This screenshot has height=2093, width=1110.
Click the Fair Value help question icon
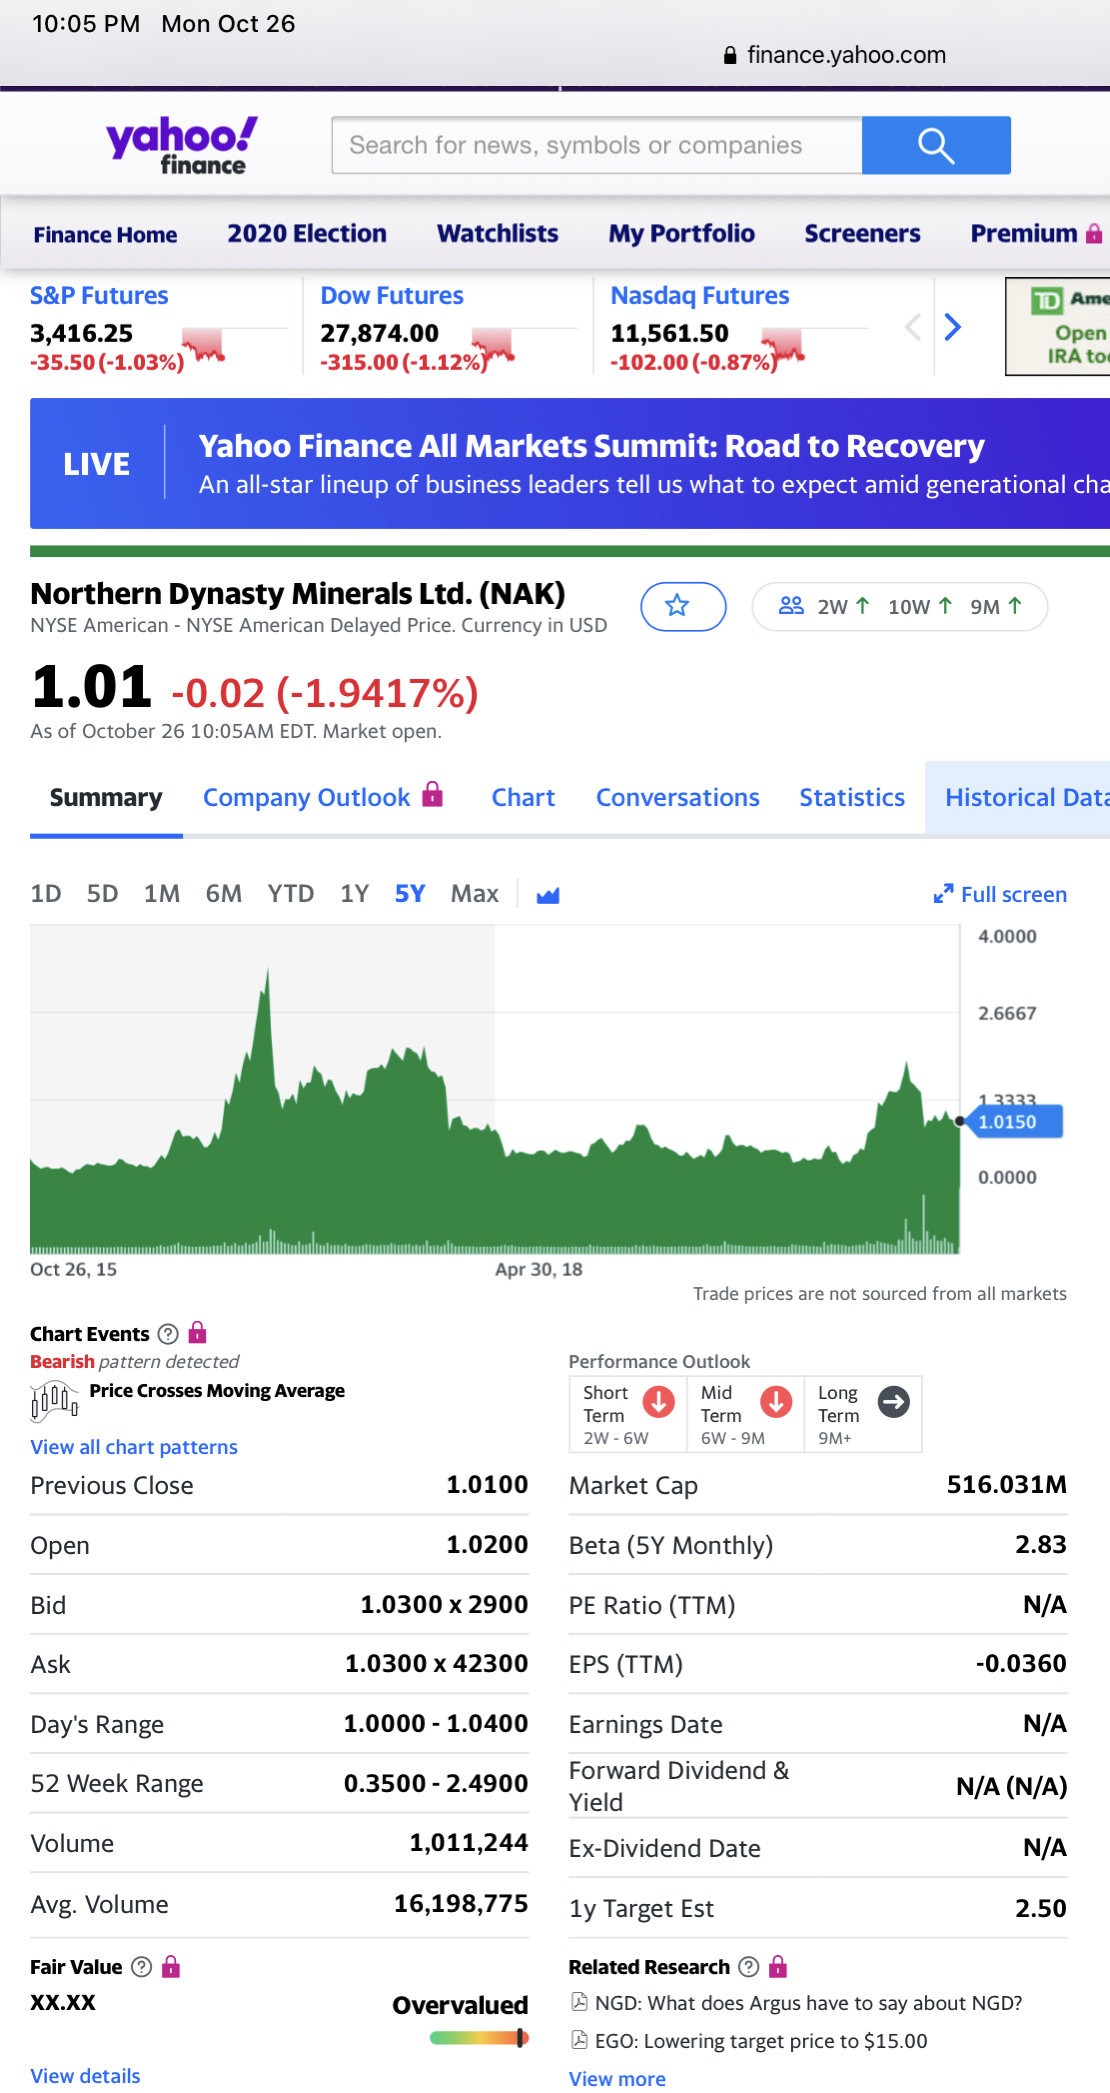(x=142, y=1967)
